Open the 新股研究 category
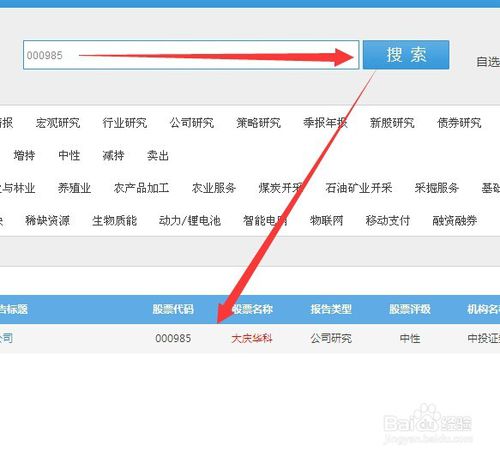 click(392, 123)
